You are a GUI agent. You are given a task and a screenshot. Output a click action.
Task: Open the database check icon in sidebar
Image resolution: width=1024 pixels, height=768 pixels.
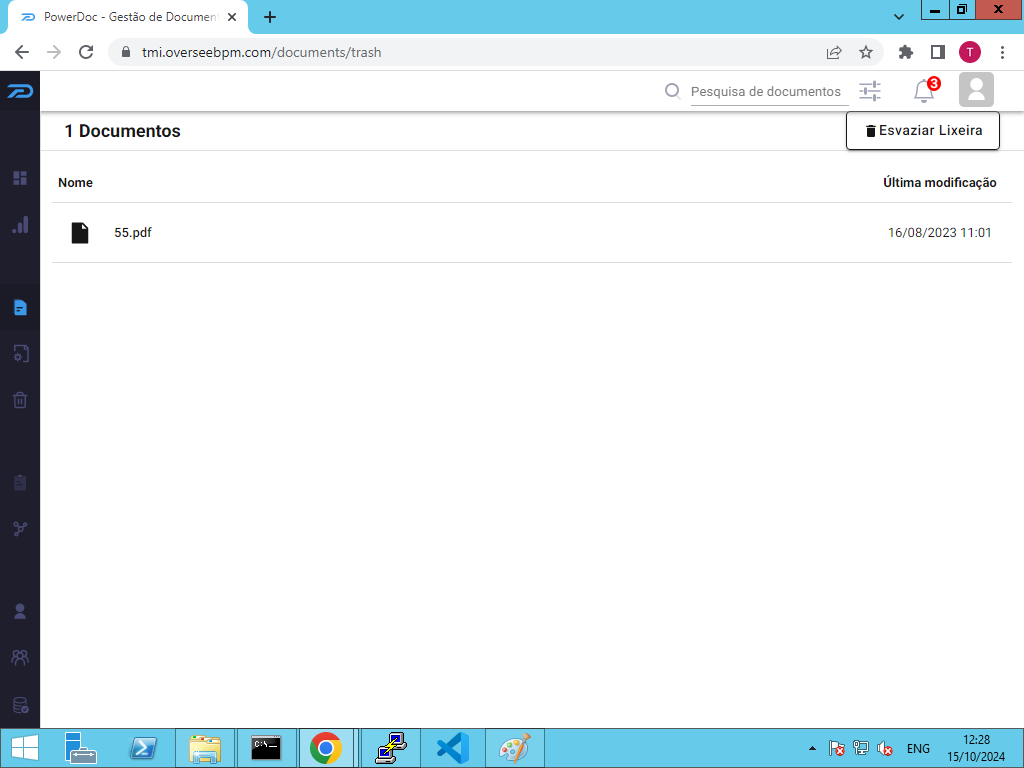(20, 705)
